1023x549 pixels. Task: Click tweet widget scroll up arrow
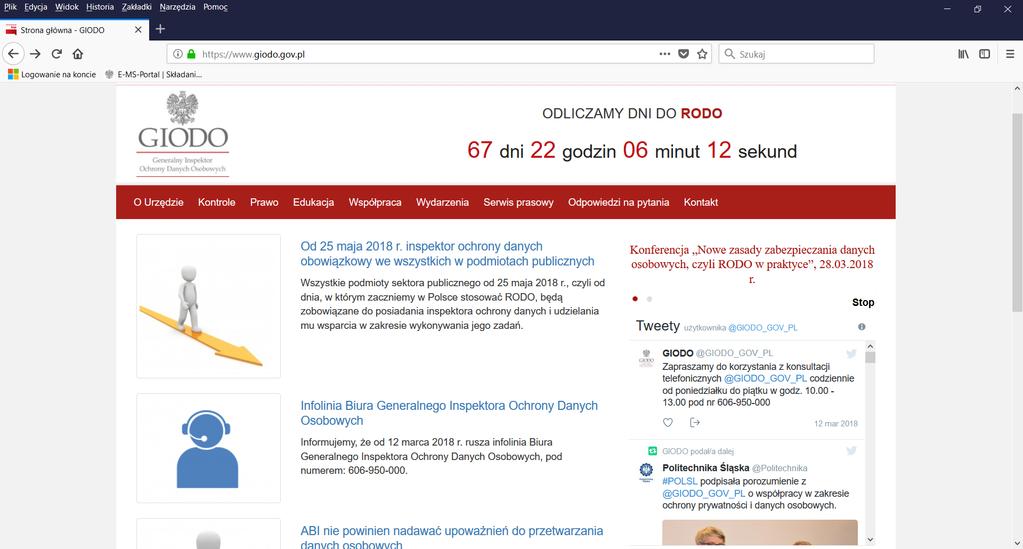pos(870,347)
